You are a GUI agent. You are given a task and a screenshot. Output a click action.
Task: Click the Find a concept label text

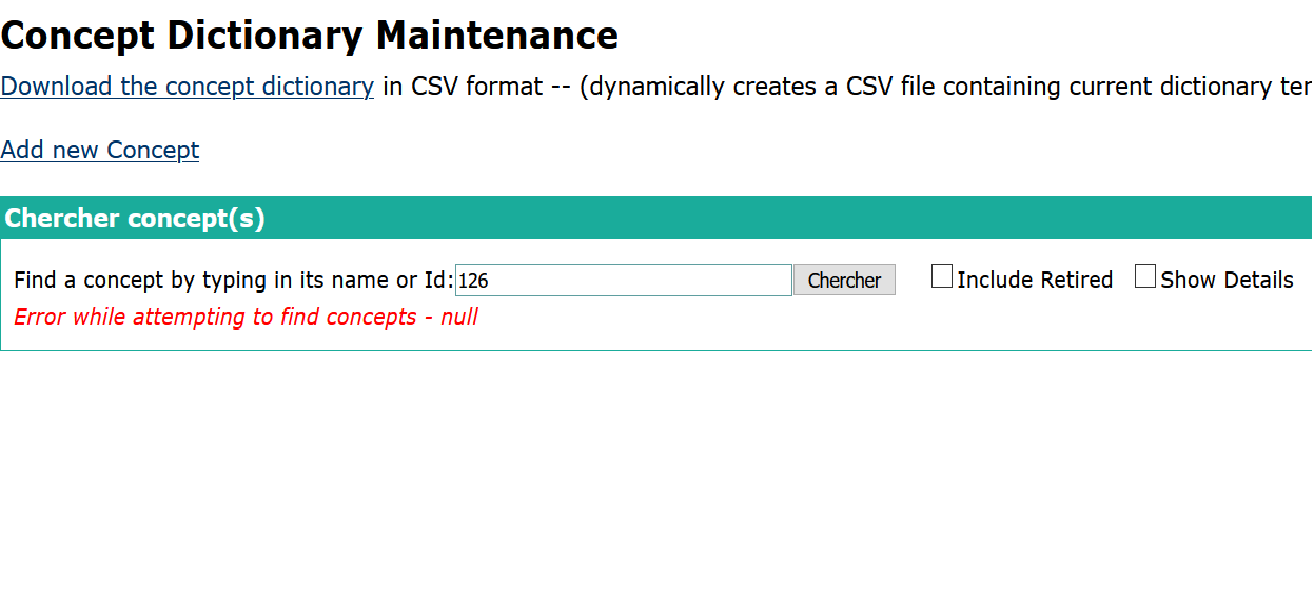234,280
